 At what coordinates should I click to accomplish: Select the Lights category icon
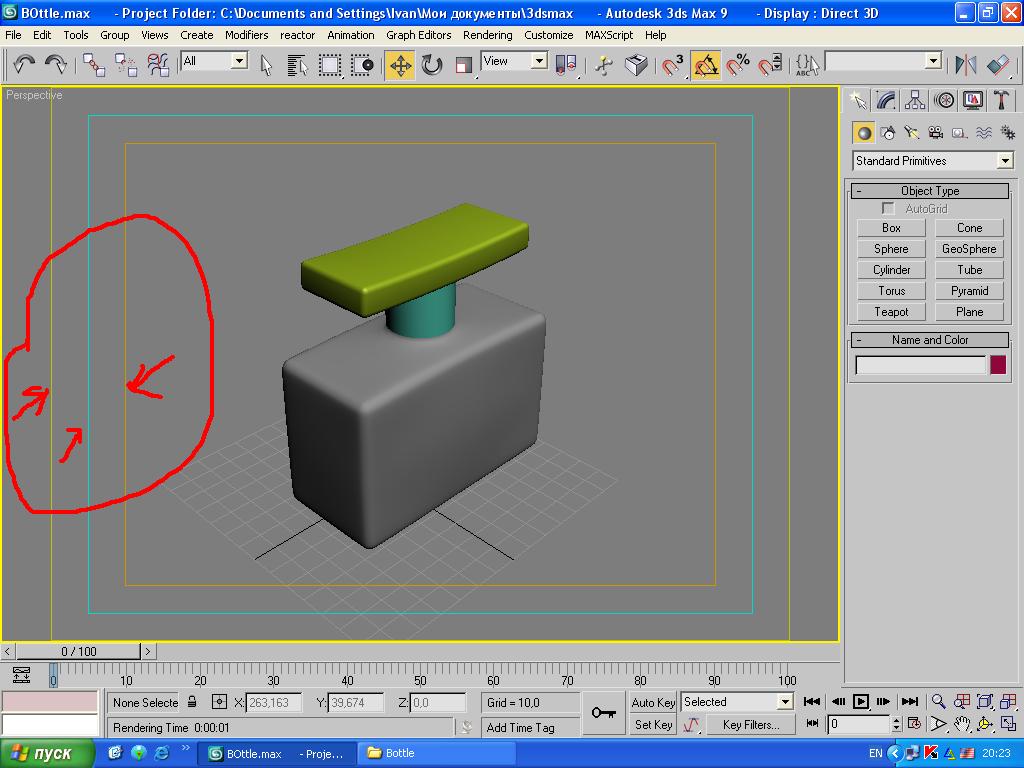(911, 132)
